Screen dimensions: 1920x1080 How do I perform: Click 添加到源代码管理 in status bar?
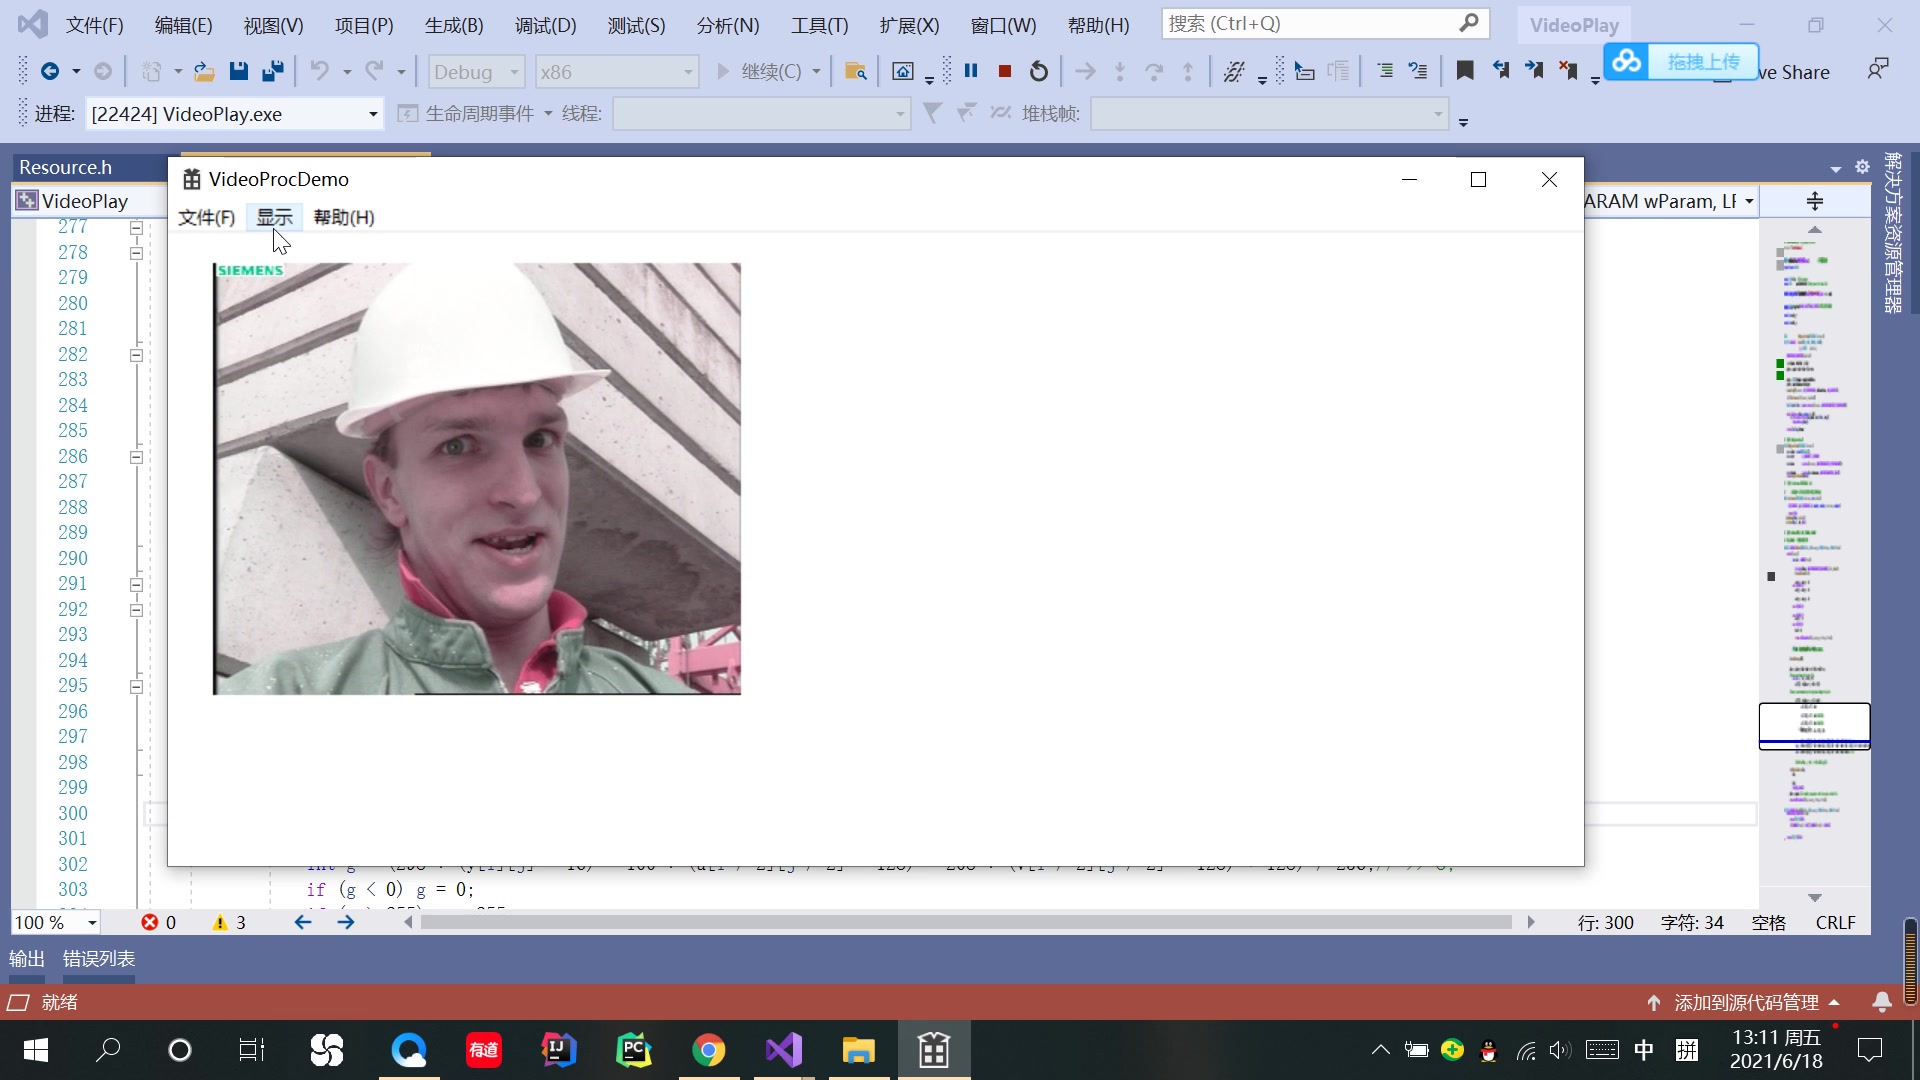(1745, 1002)
